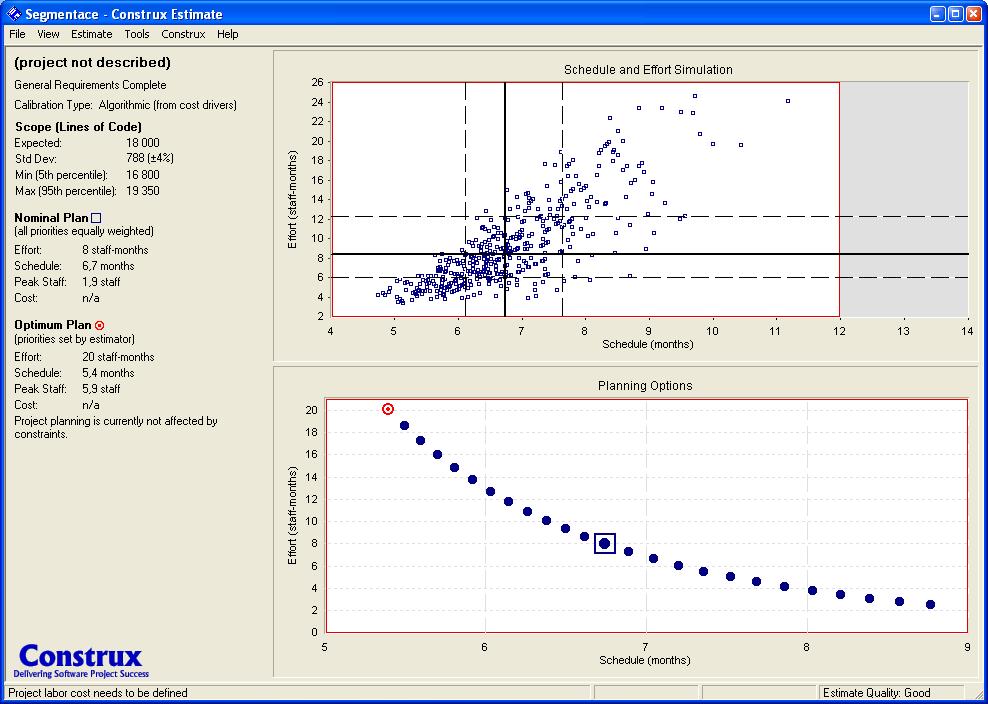This screenshot has height=704, width=988.
Task: Select the Std Dev value "788 (±4%)"
Action: (x=150, y=159)
